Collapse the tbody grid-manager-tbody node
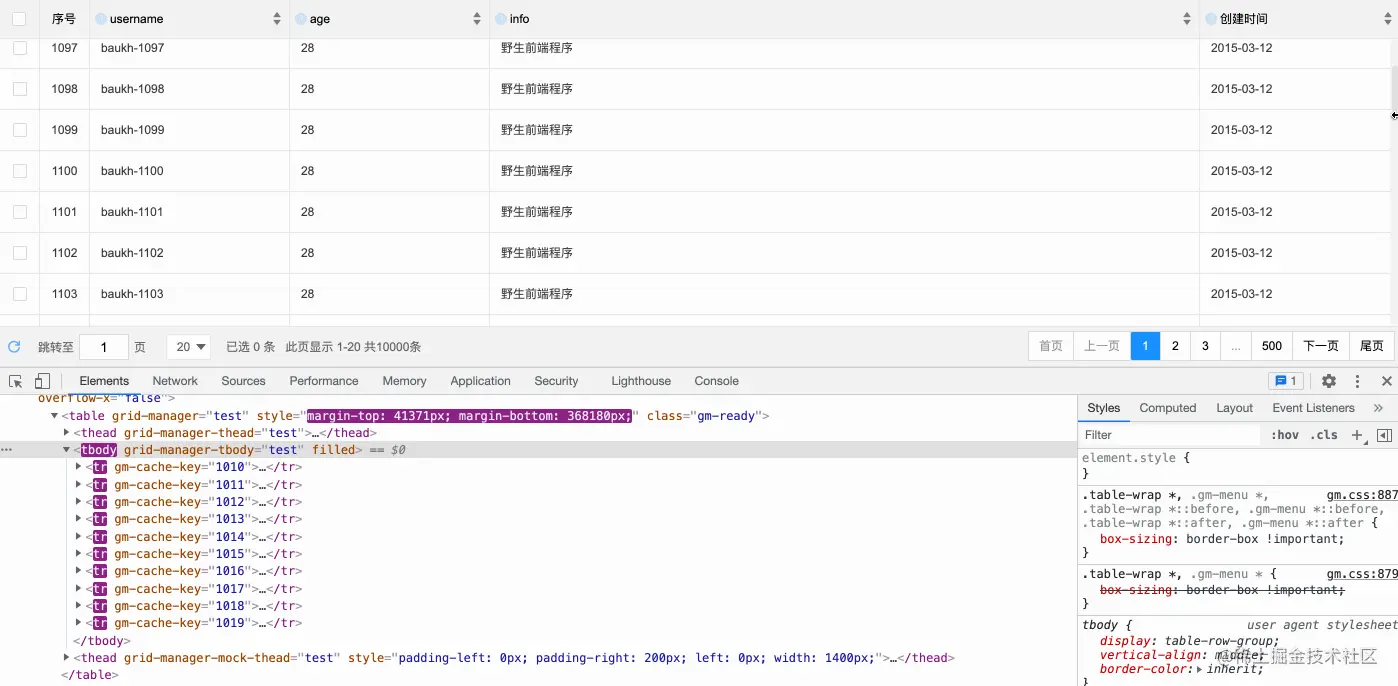Image resolution: width=1398 pixels, height=686 pixels. pyautogui.click(x=67, y=450)
